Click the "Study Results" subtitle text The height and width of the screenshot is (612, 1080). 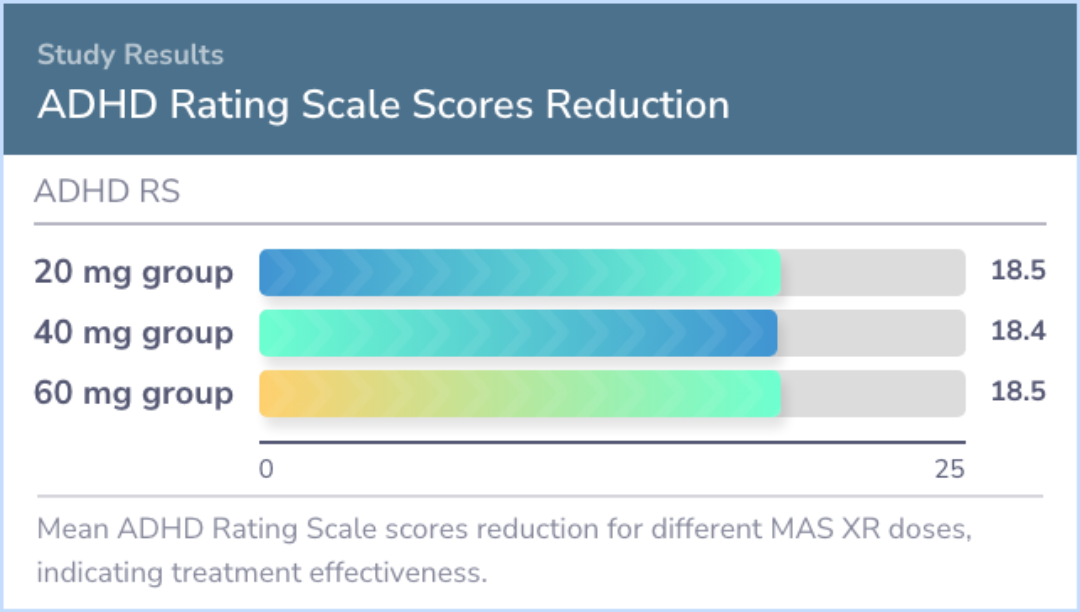pyautogui.click(x=130, y=54)
